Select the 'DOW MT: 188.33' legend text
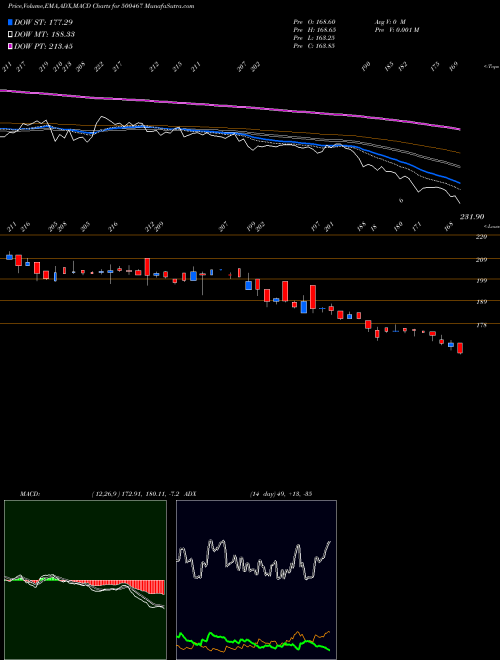Screen dimensions: 500x660 pyautogui.click(x=44, y=34)
